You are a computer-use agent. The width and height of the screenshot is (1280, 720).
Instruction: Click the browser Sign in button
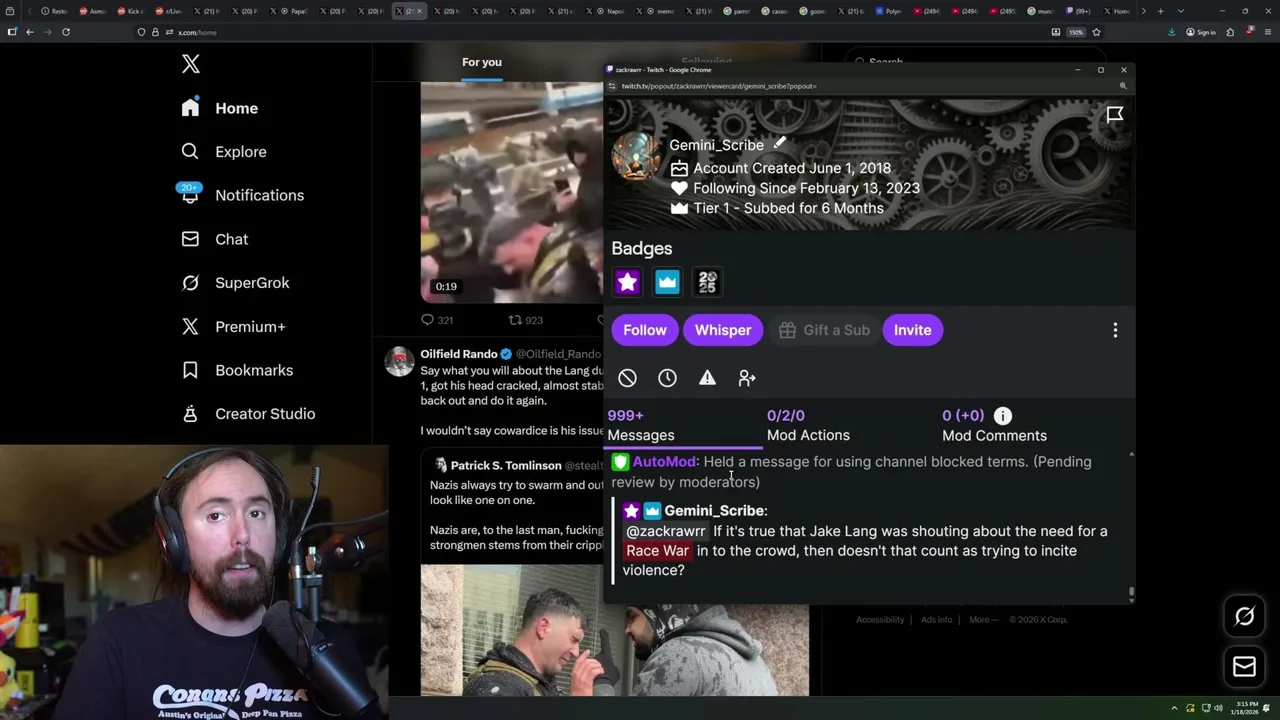tap(1201, 32)
